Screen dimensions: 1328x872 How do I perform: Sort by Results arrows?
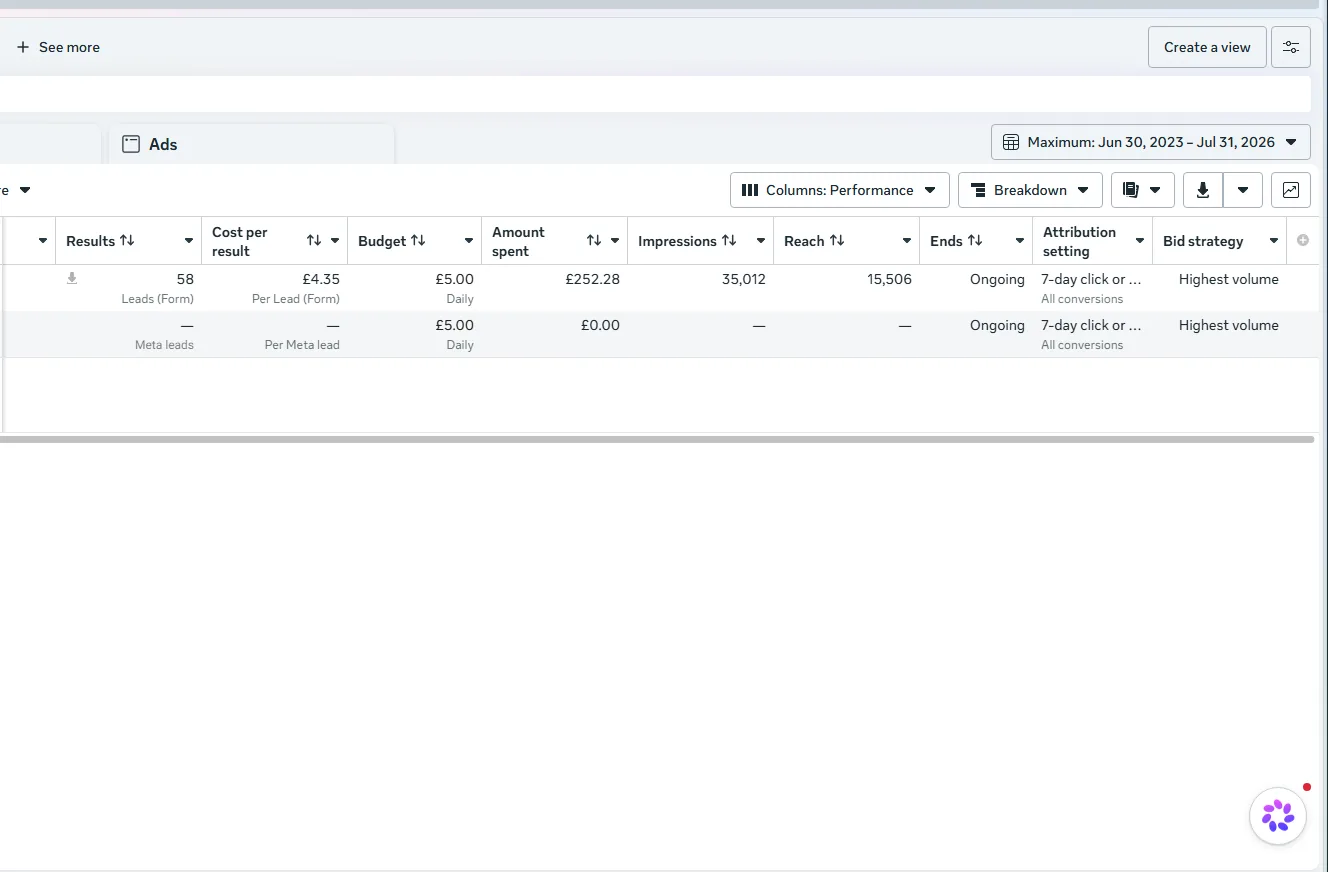(x=127, y=240)
